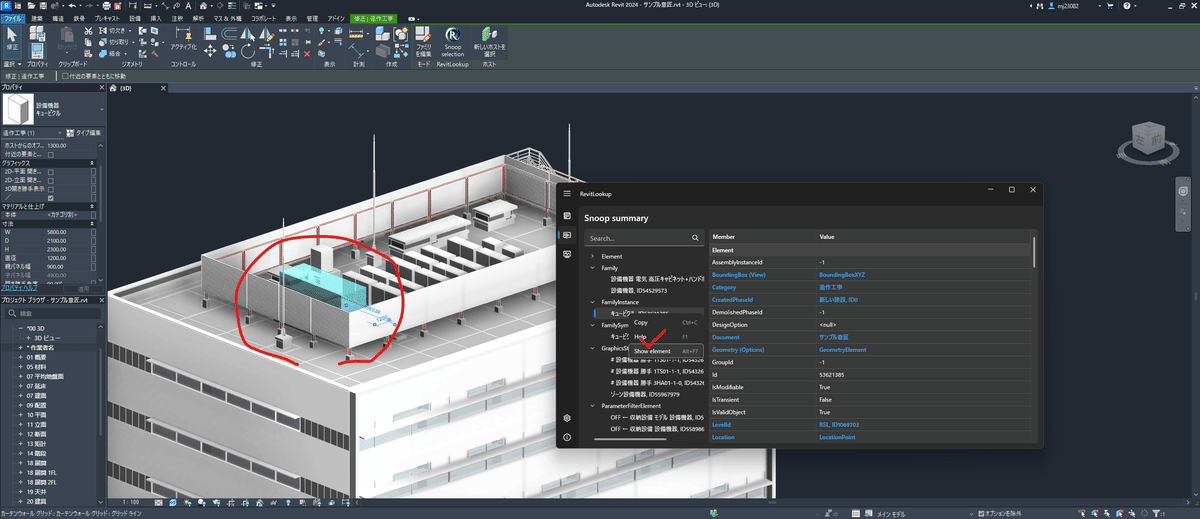Select the 修正 (Modify) arrow tool

pyautogui.click(x=12, y=37)
